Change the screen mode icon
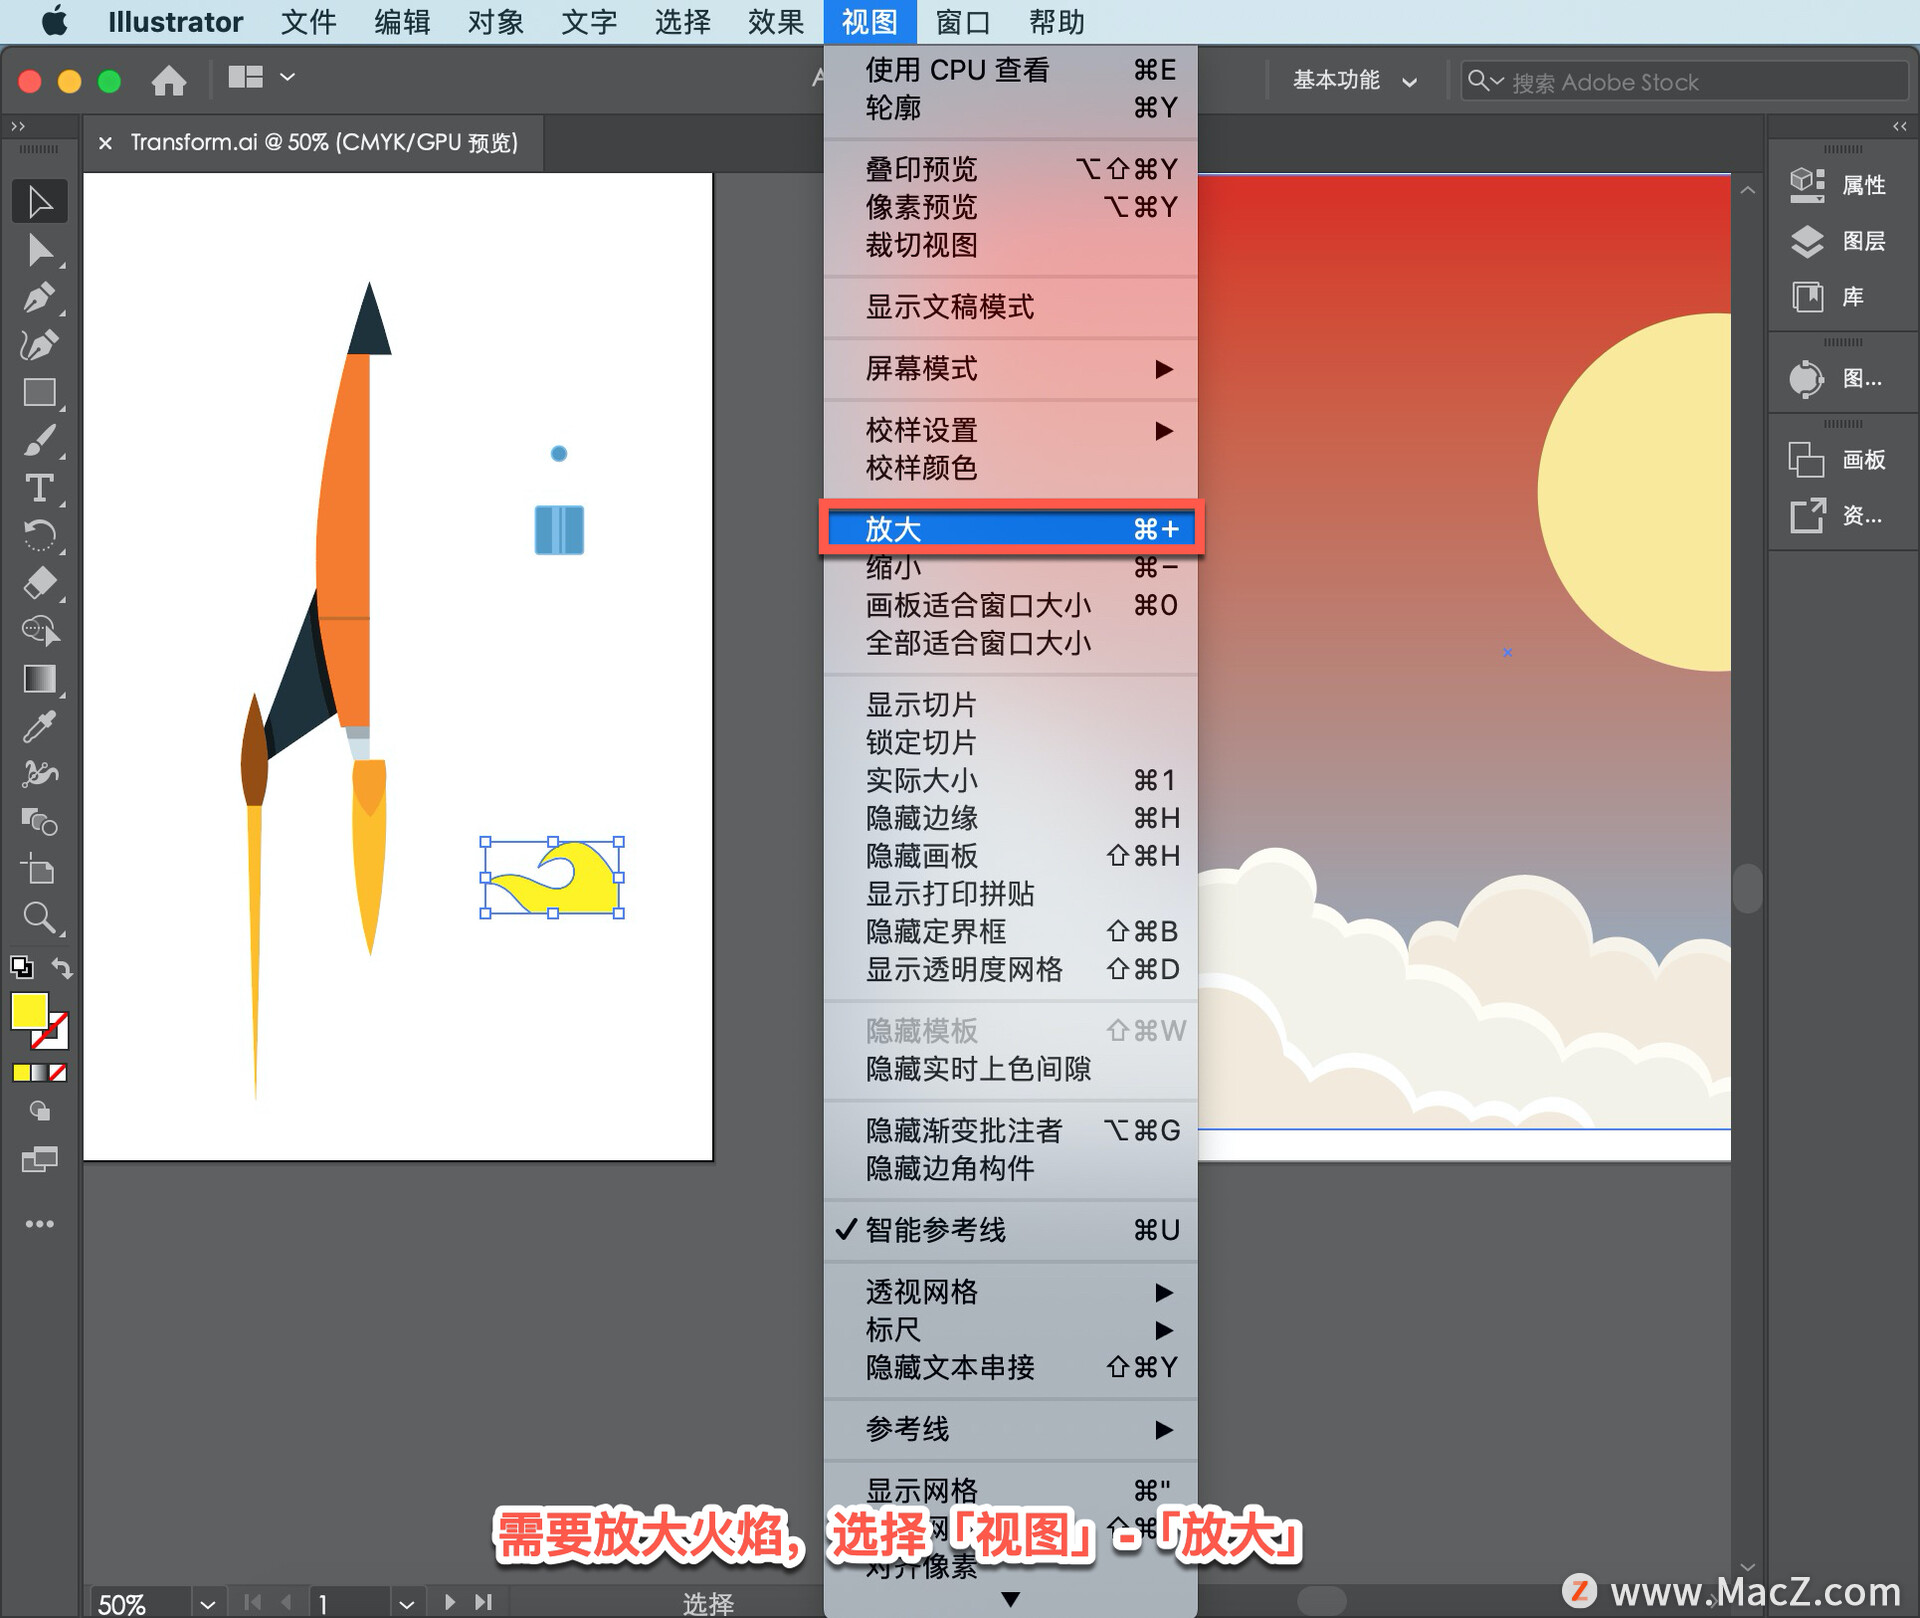This screenshot has height=1618, width=1920. pos(40,1160)
